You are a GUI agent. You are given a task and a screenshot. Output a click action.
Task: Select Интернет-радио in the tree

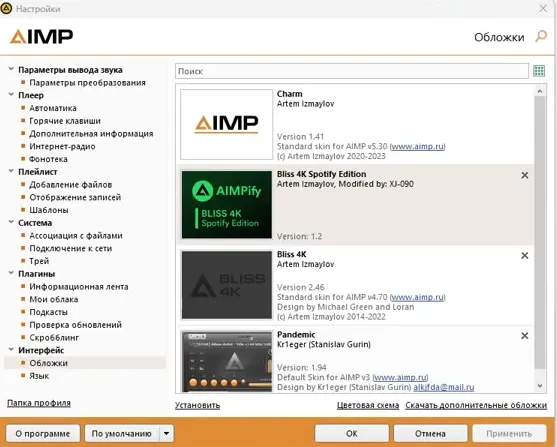coord(62,146)
